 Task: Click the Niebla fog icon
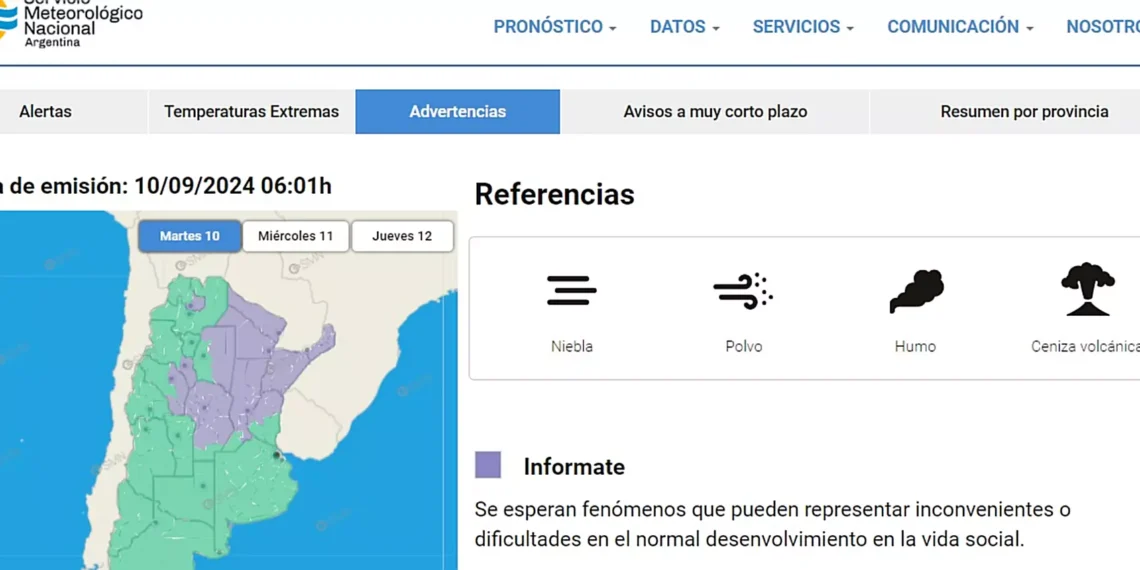(x=571, y=291)
